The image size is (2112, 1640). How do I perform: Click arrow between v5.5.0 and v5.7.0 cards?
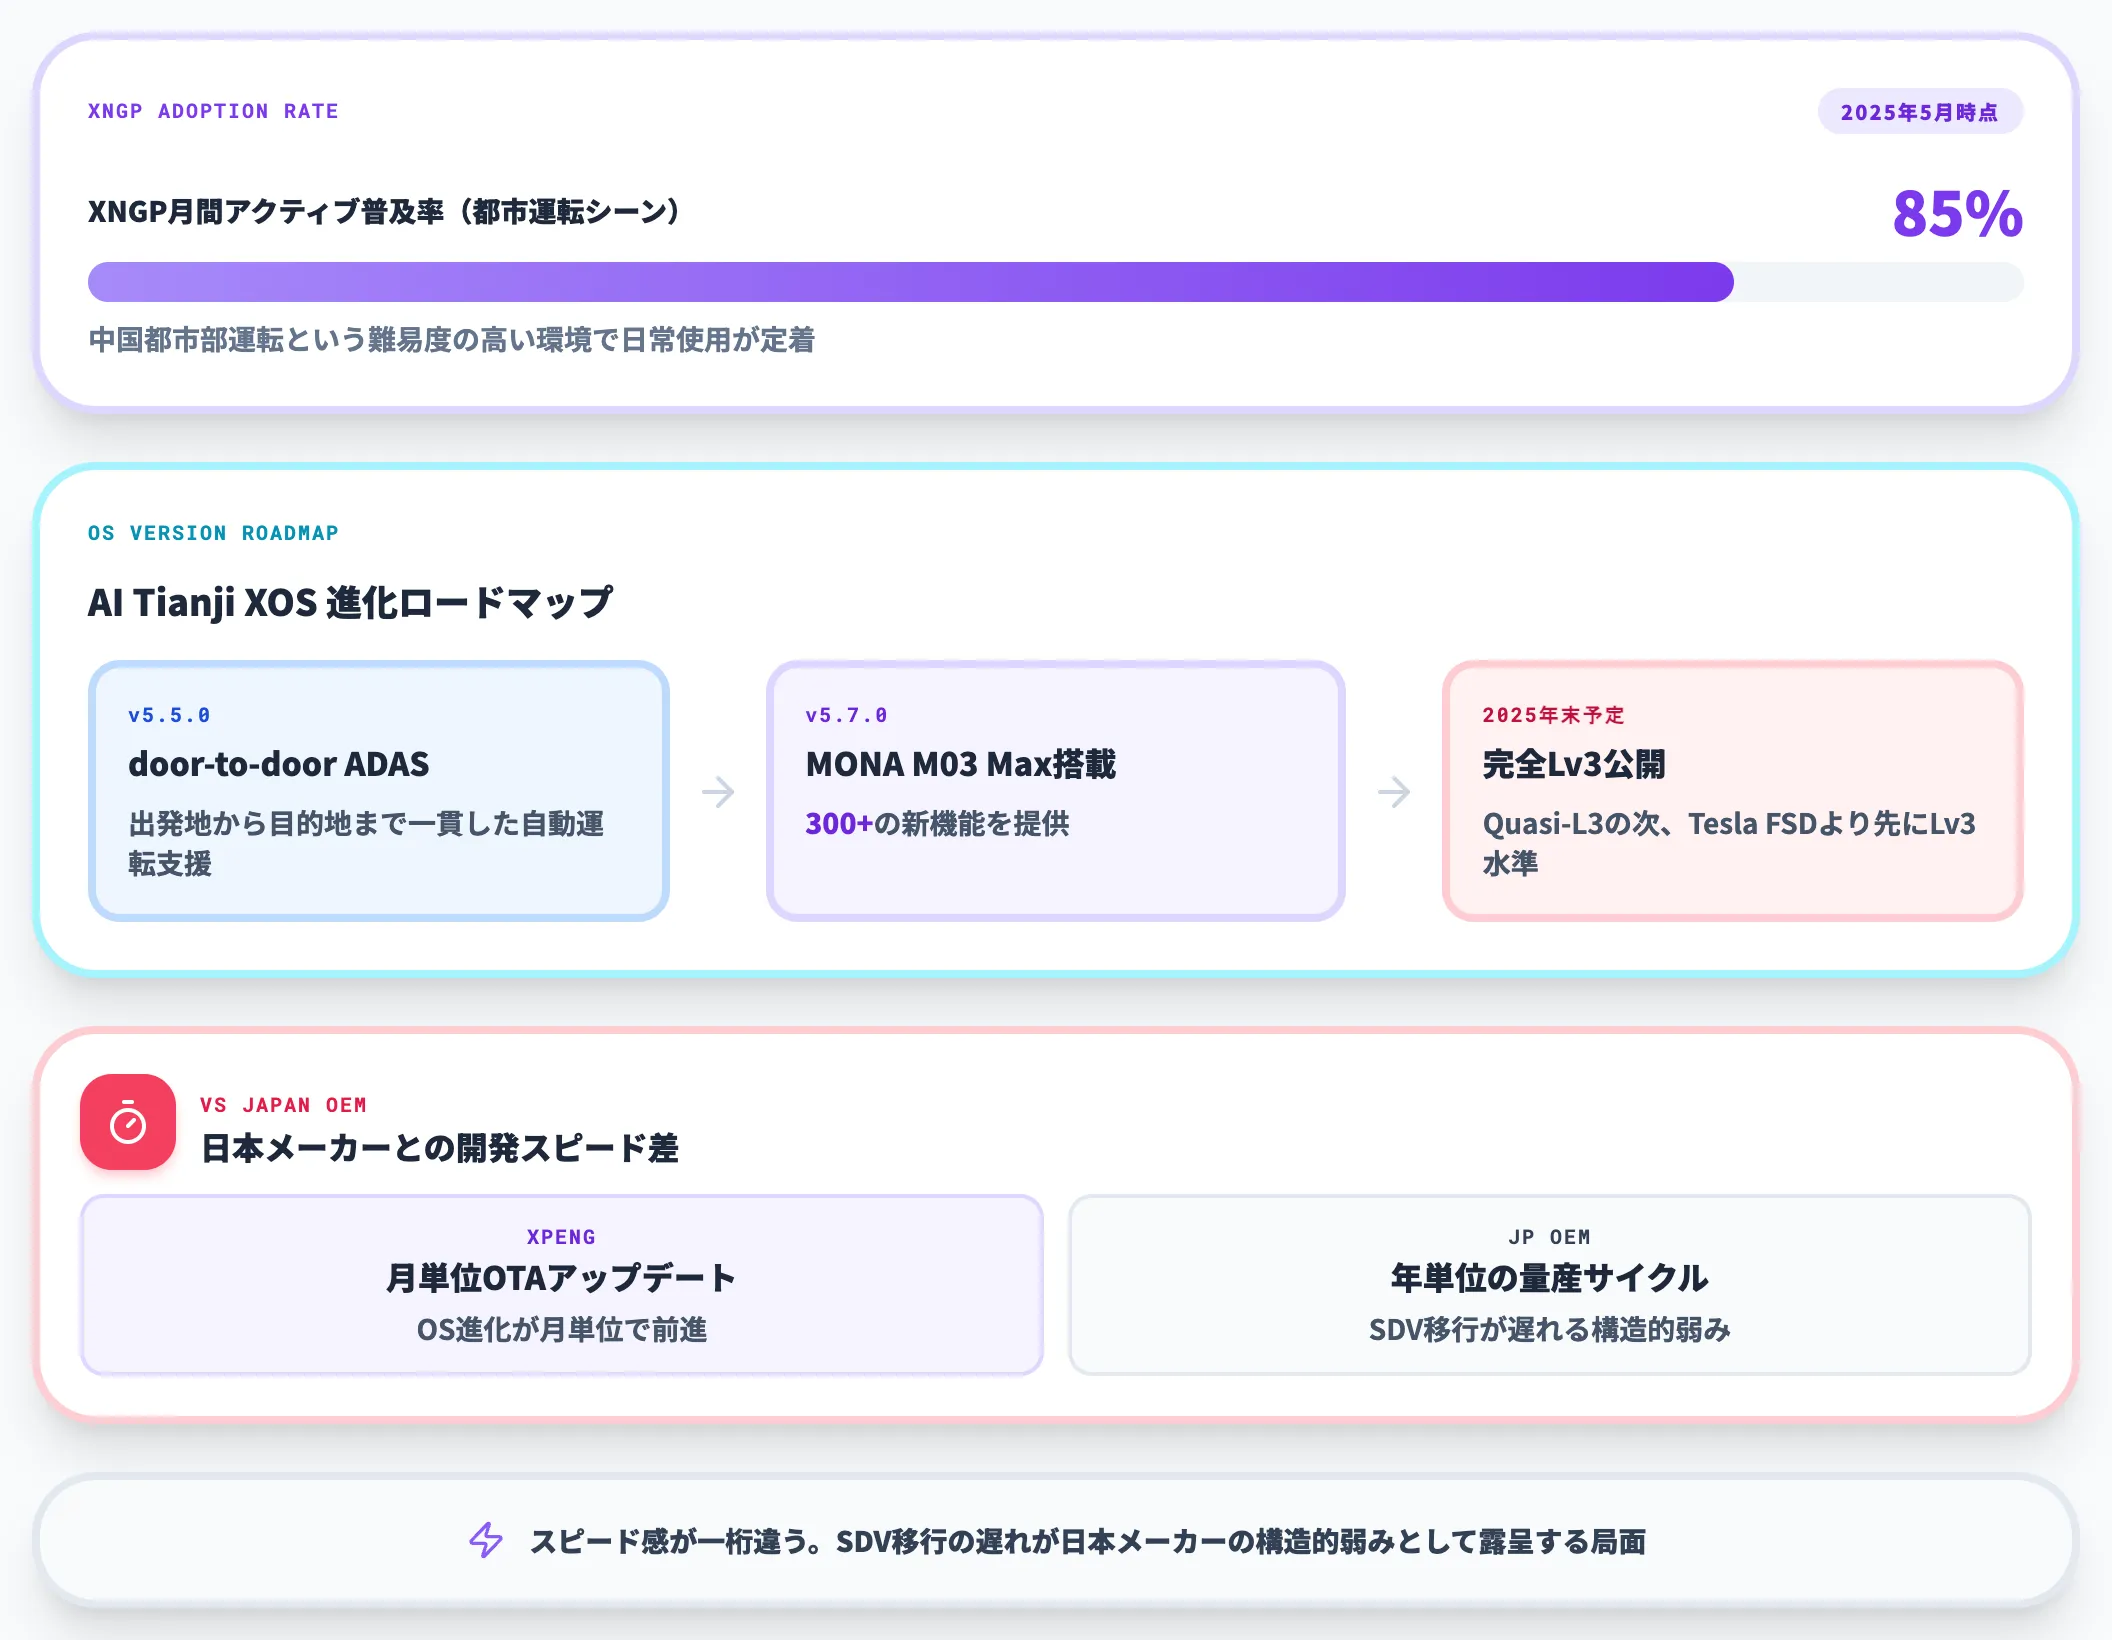[718, 792]
